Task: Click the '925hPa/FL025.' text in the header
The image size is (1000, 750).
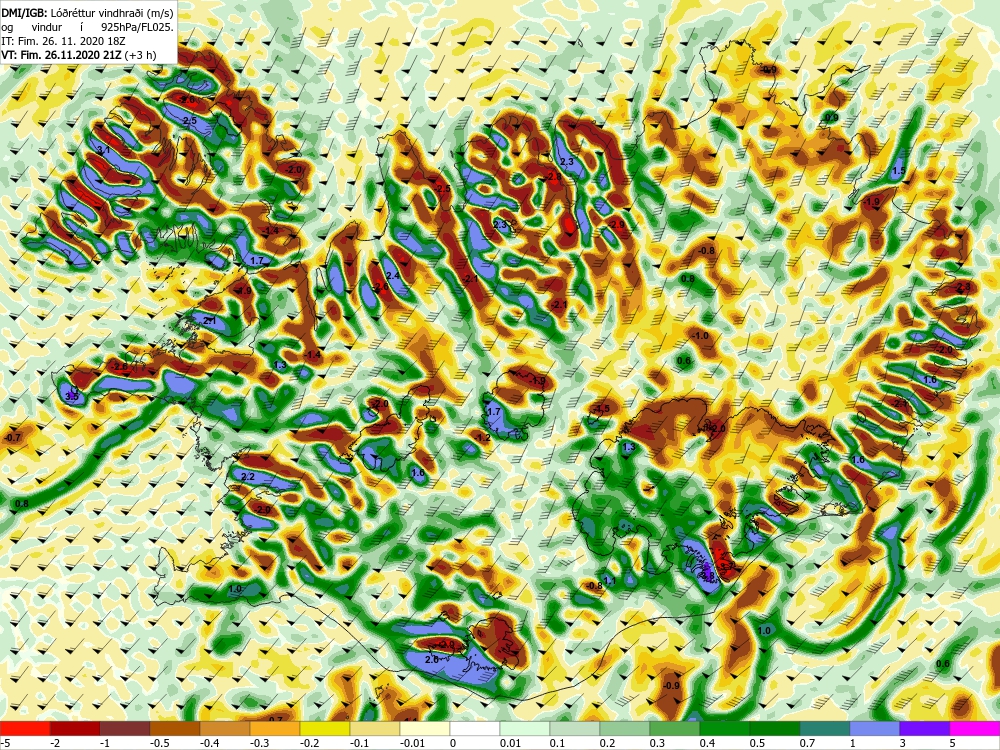Action: point(137,27)
